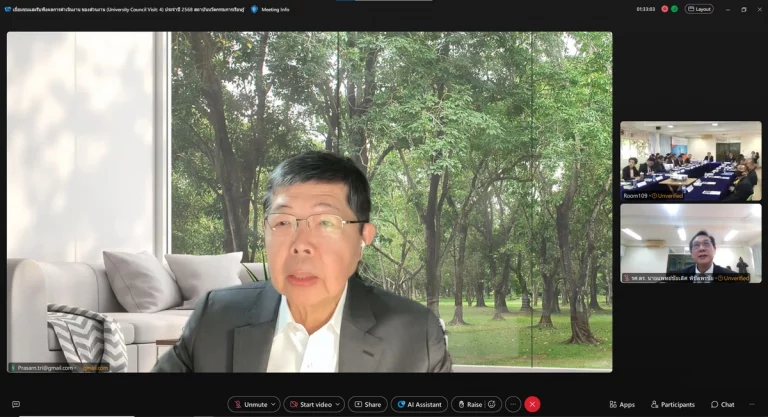Raise your hand in the meeting
Viewport: 768px width, 417px height.
(x=469, y=404)
